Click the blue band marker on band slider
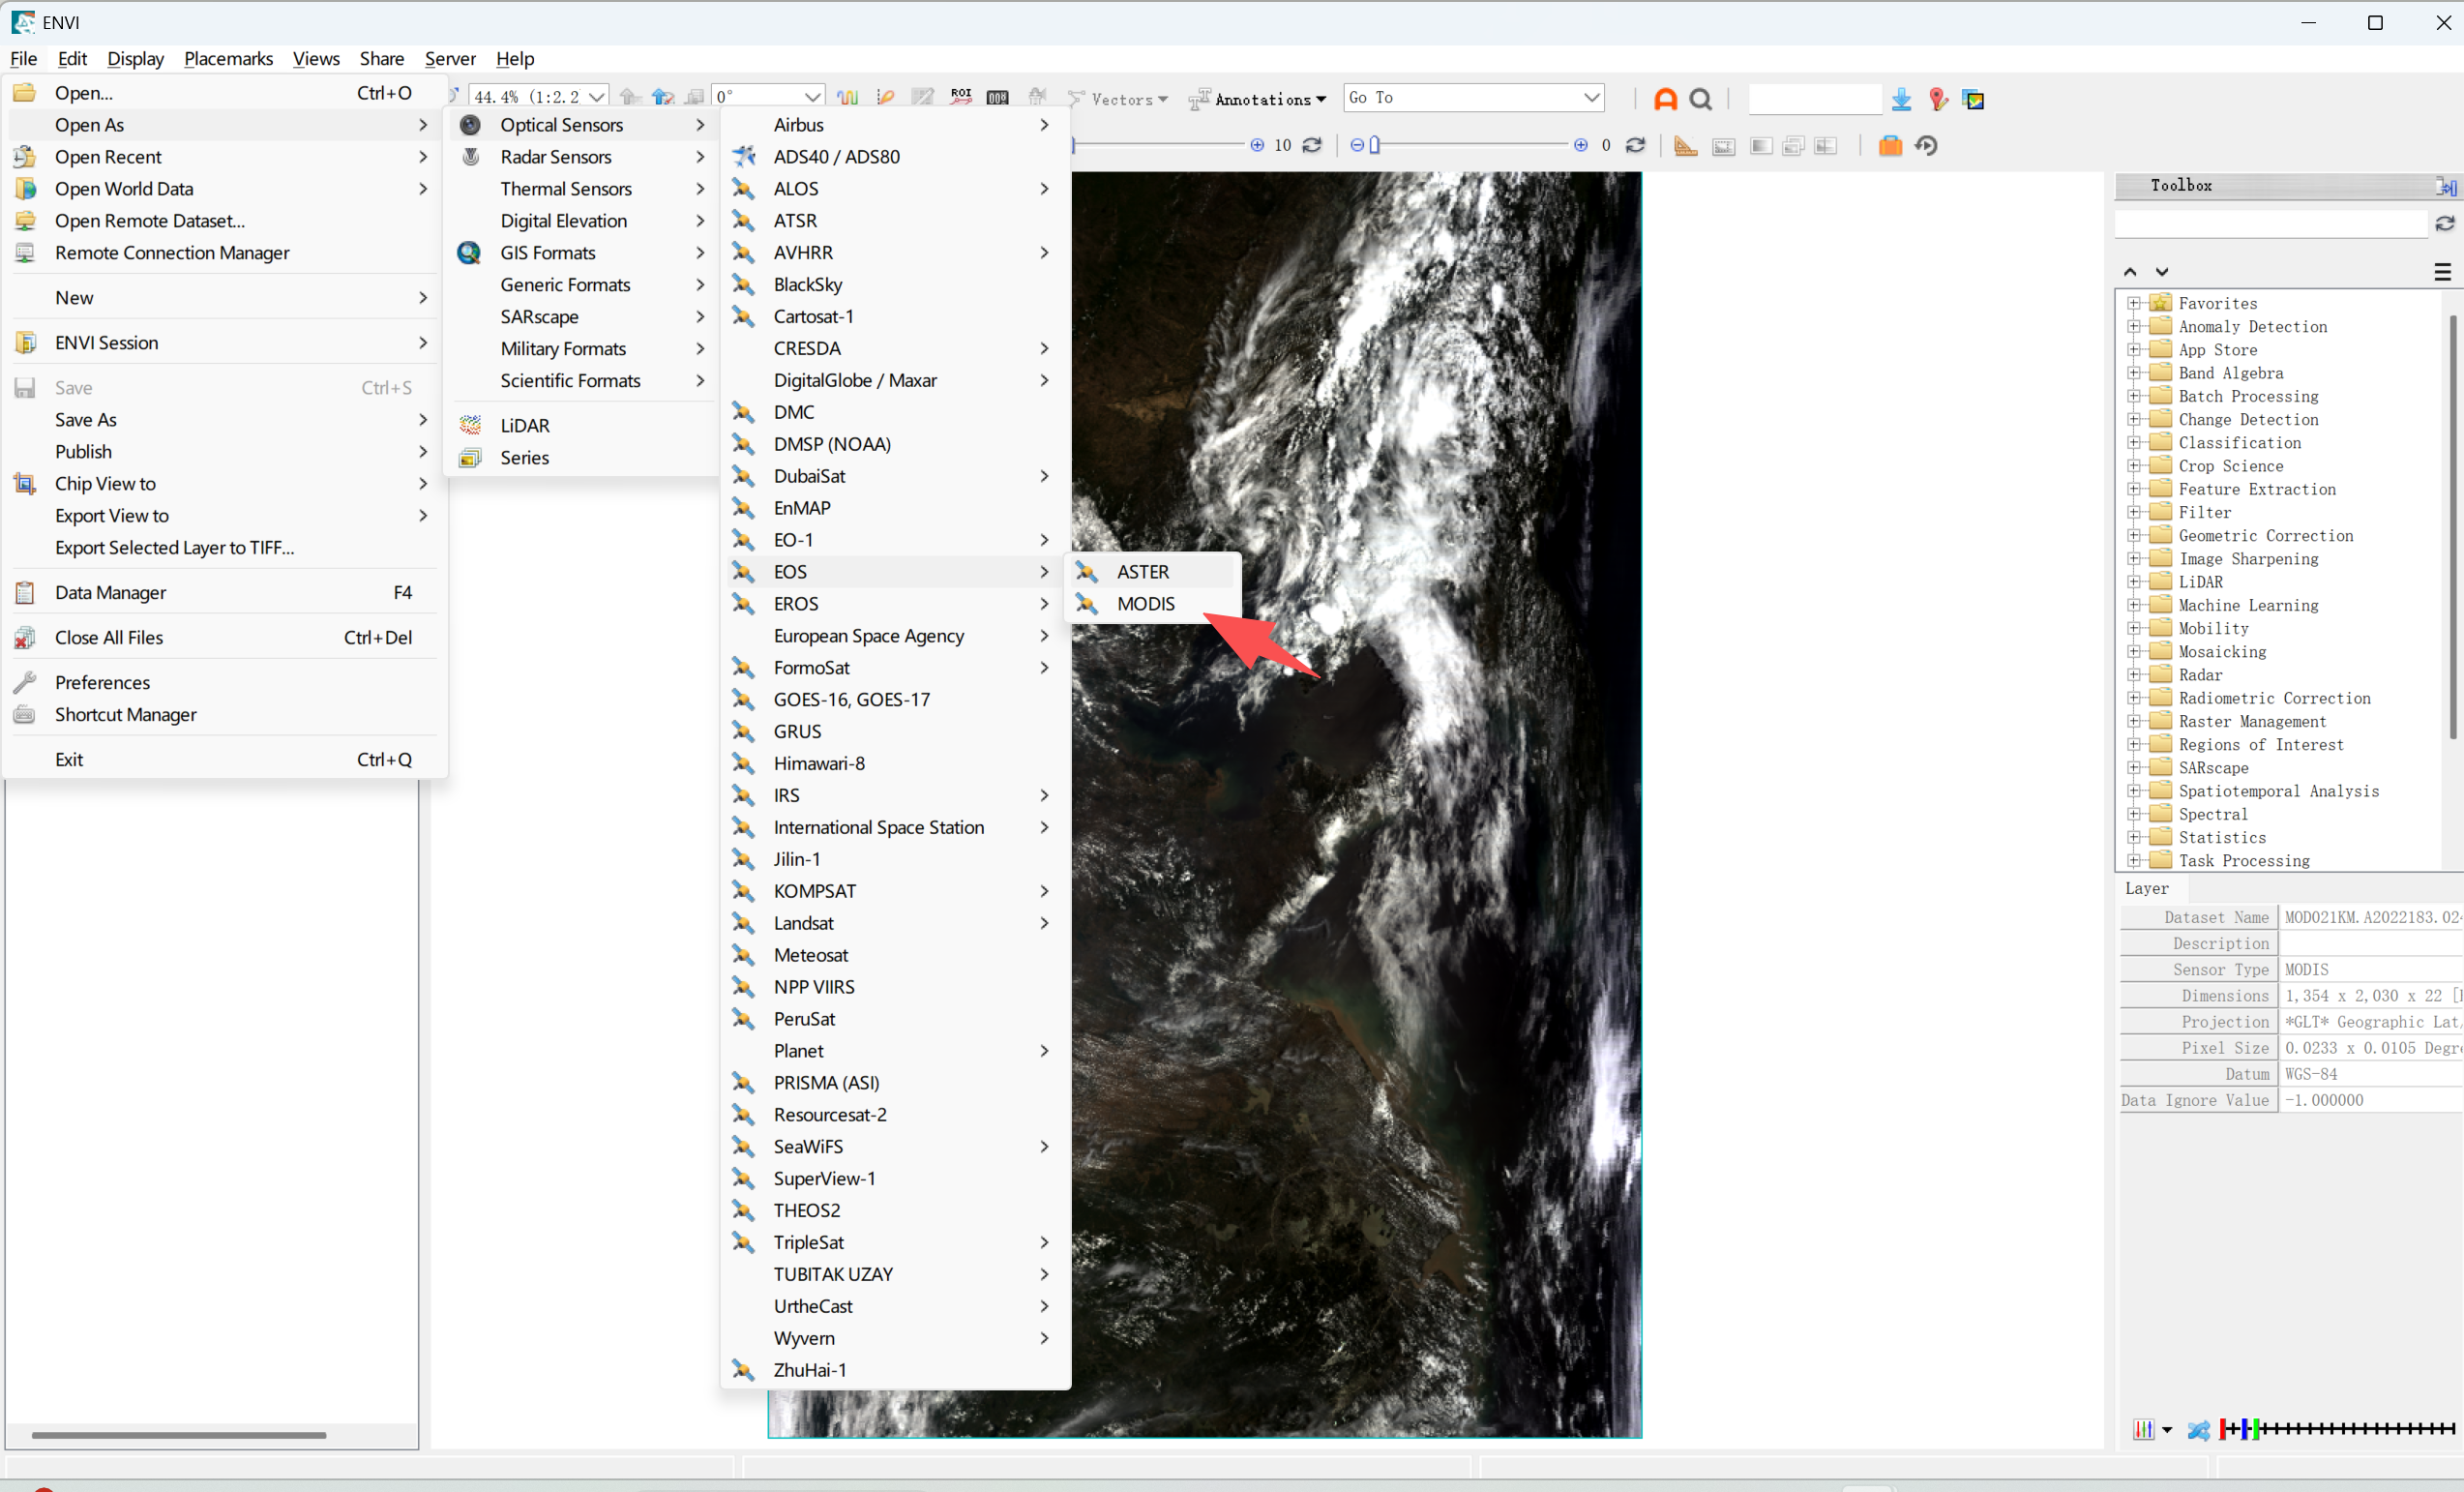This screenshot has height=1492, width=2464. pos(2245,1429)
